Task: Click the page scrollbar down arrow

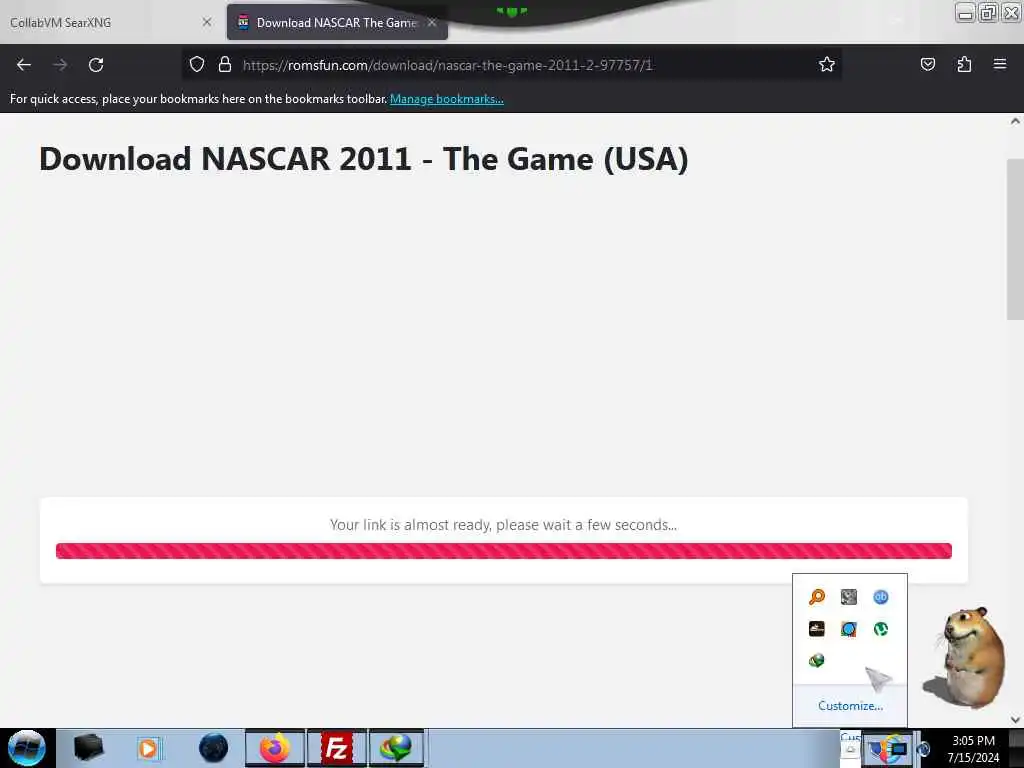Action: point(1015,720)
